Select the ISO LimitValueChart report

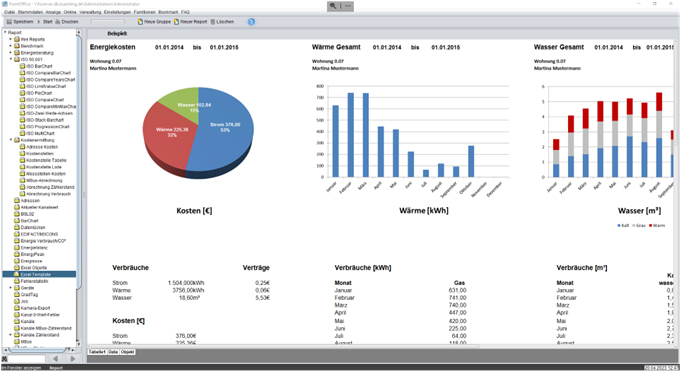43,86
